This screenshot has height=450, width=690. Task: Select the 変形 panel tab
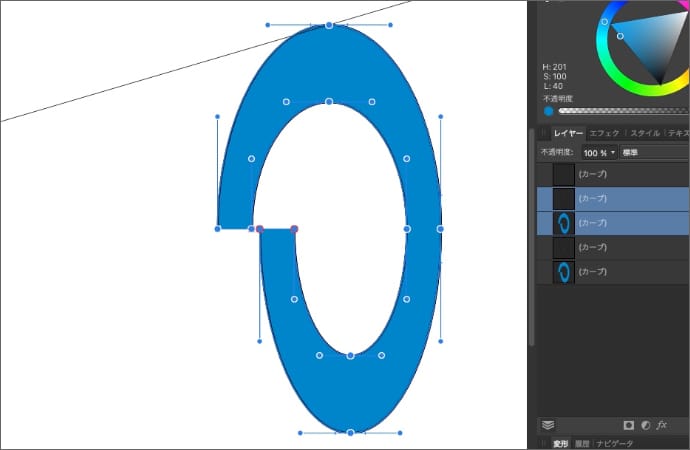point(561,443)
